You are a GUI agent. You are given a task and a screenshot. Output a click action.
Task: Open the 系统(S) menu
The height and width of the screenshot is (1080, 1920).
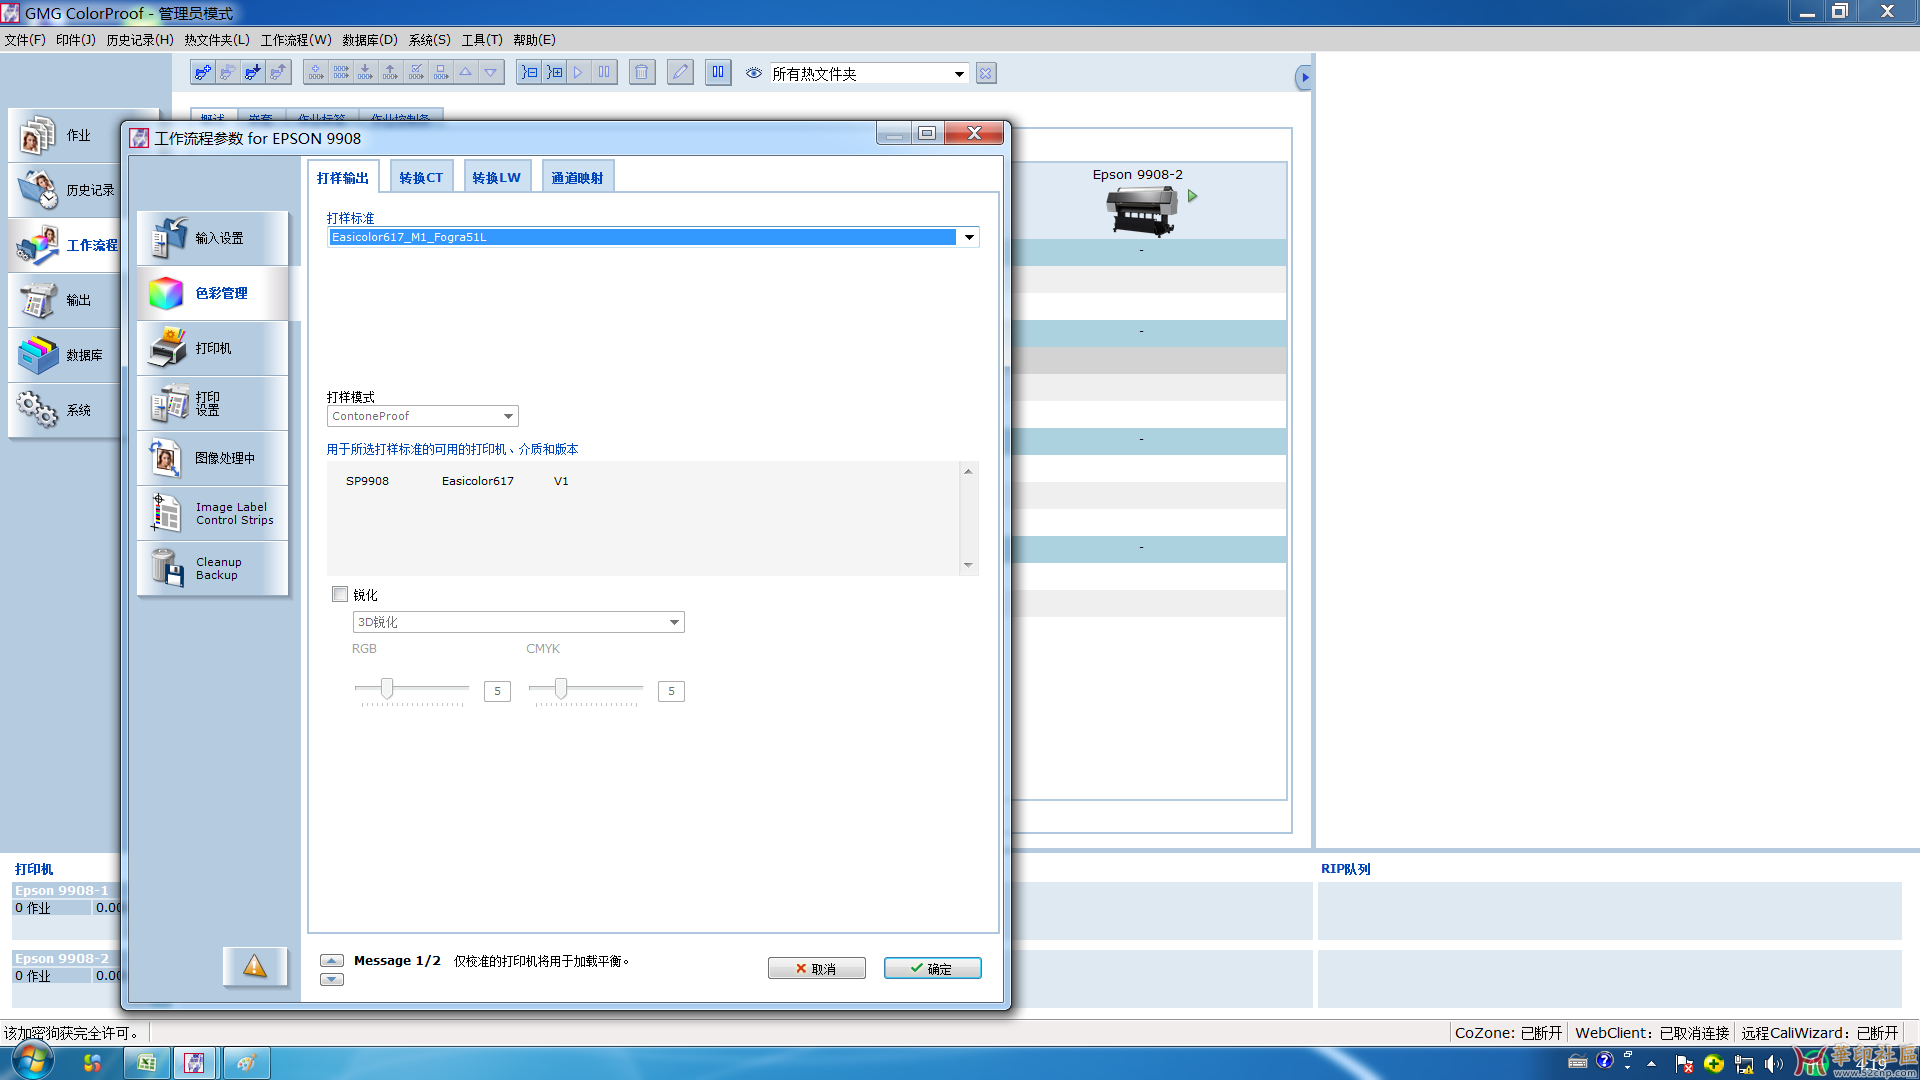[x=430, y=40]
